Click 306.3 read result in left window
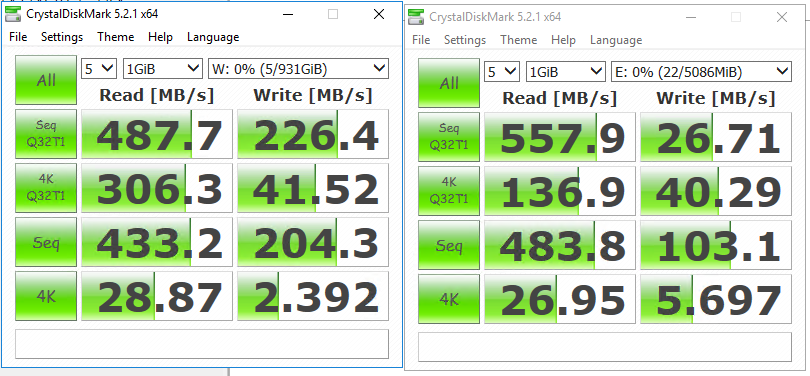The height and width of the screenshot is (376, 810). pyautogui.click(x=157, y=188)
